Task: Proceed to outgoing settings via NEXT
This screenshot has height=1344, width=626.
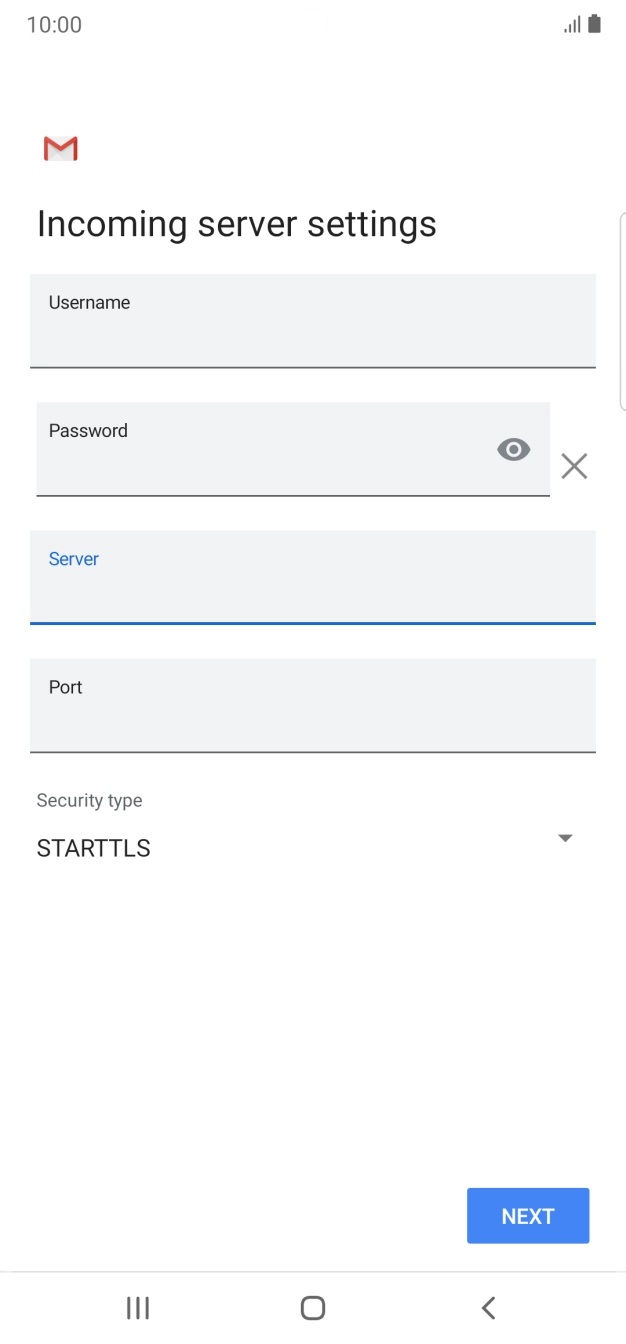Action: coord(528,1215)
